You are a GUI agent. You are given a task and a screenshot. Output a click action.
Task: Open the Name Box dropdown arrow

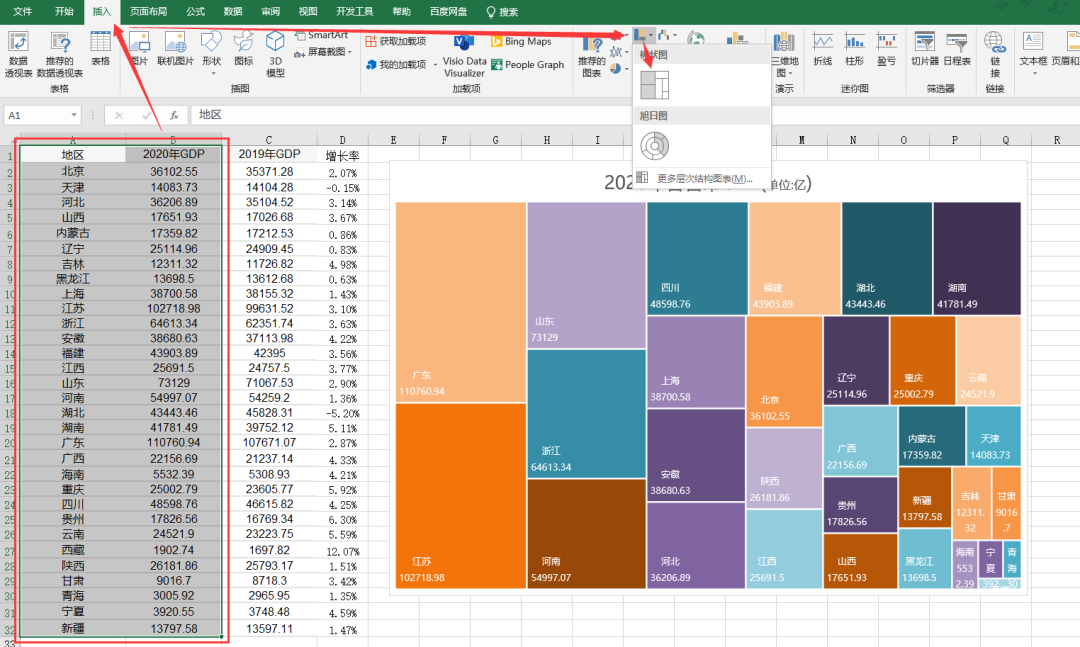(72, 115)
